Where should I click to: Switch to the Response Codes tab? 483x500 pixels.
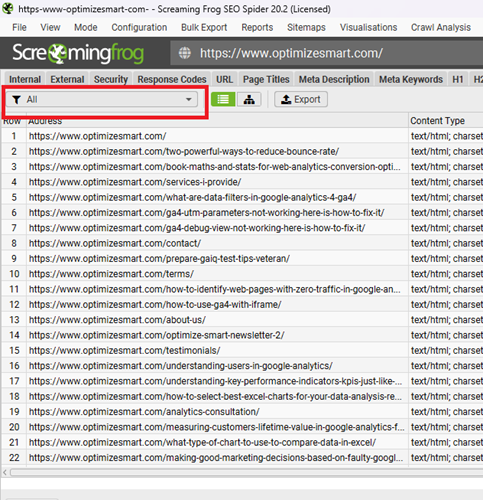coord(172,79)
